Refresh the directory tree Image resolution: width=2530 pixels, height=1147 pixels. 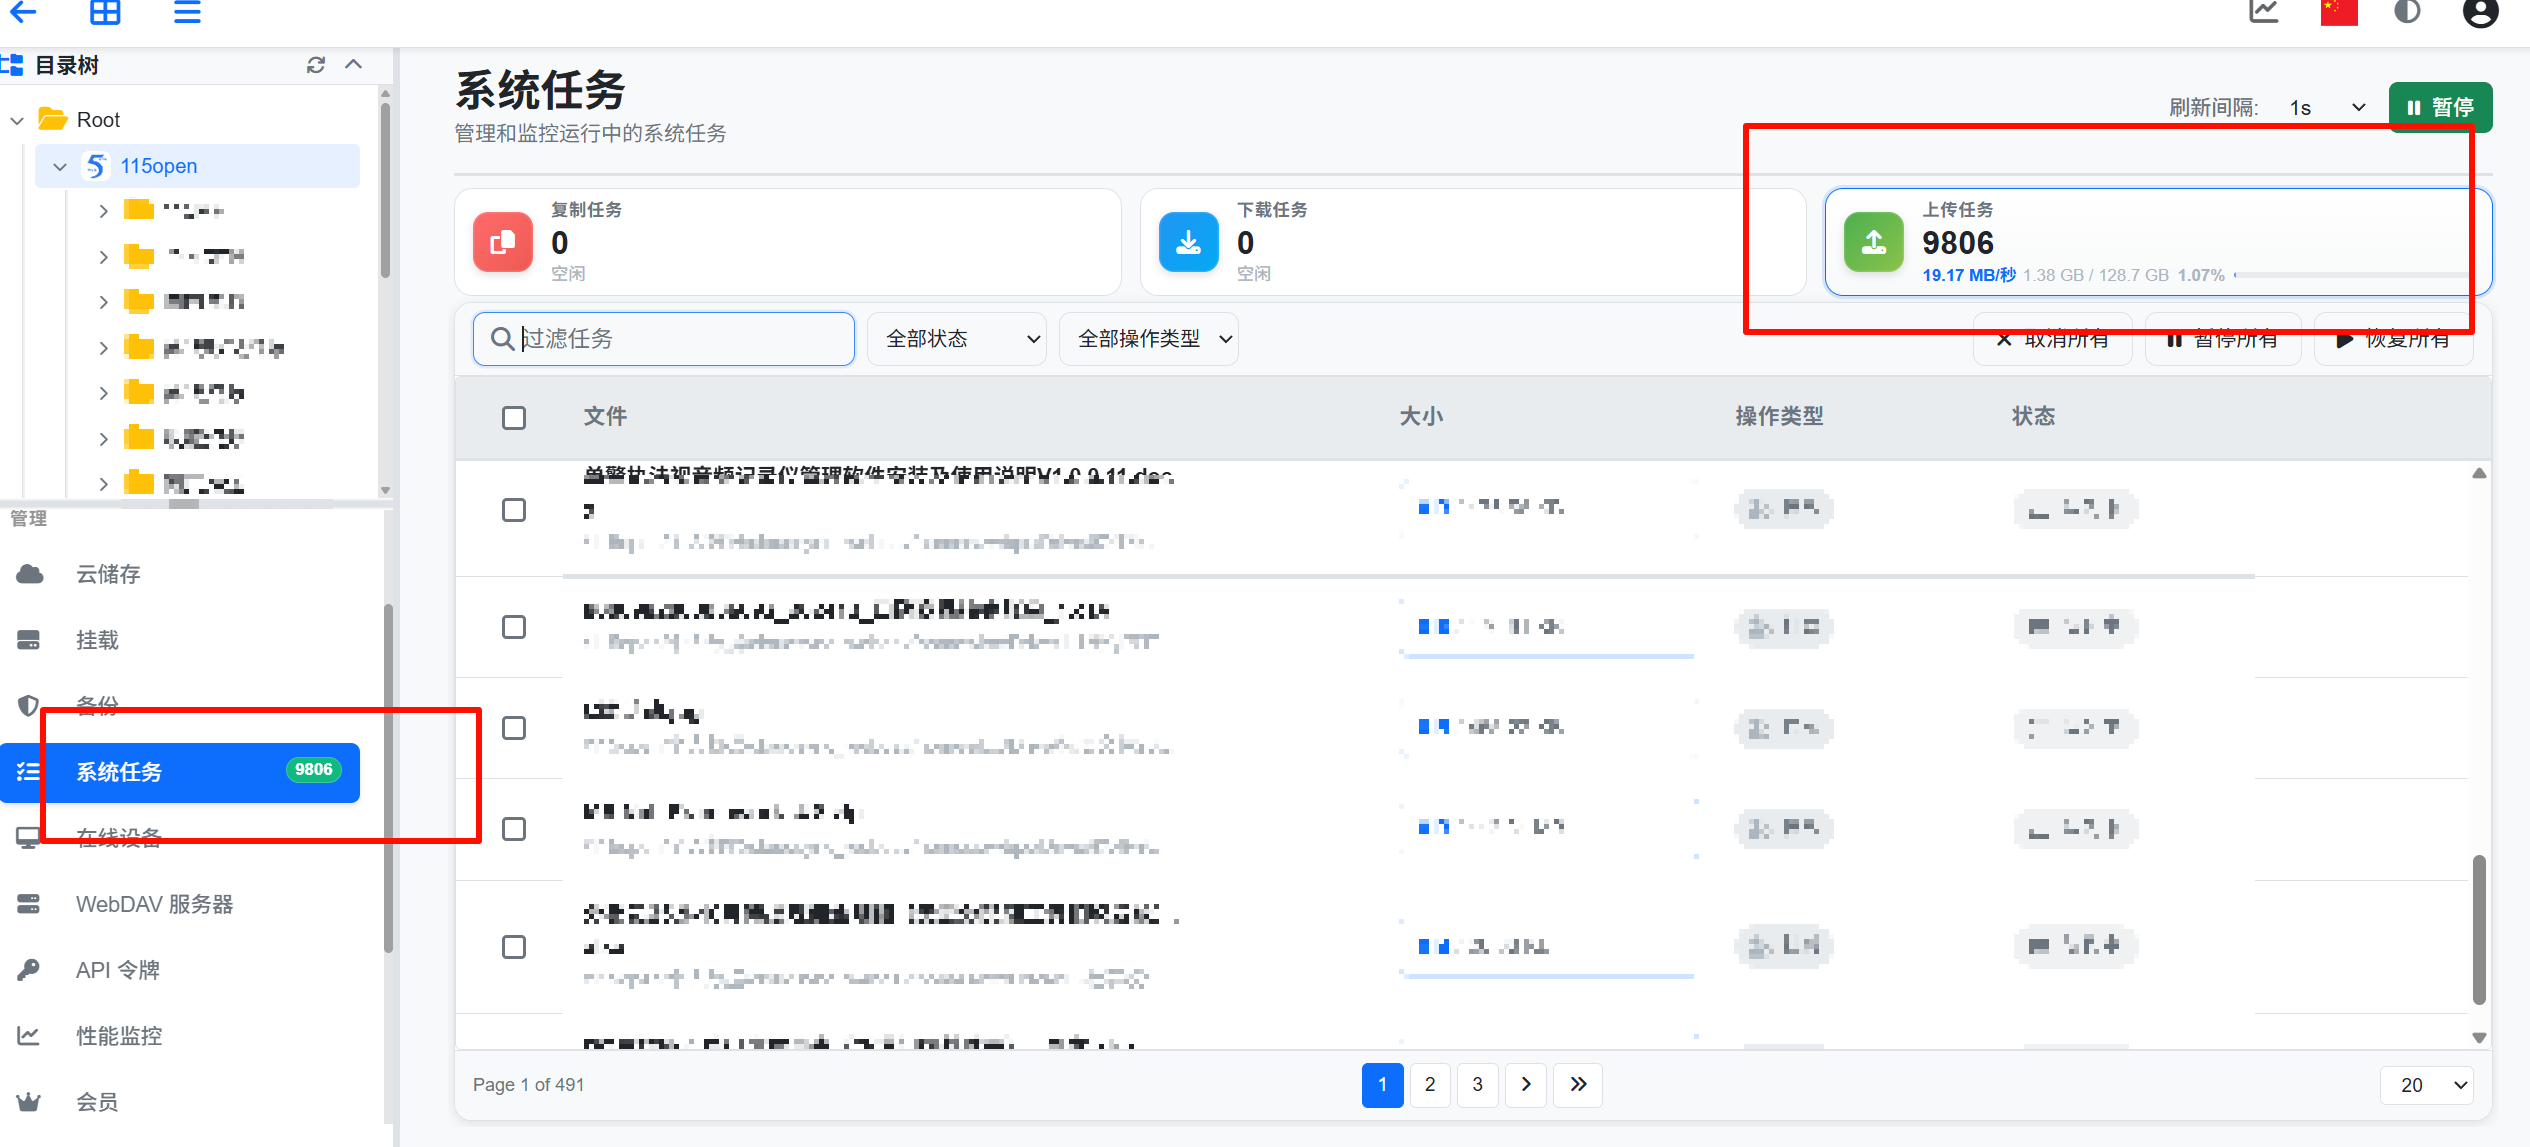click(316, 65)
